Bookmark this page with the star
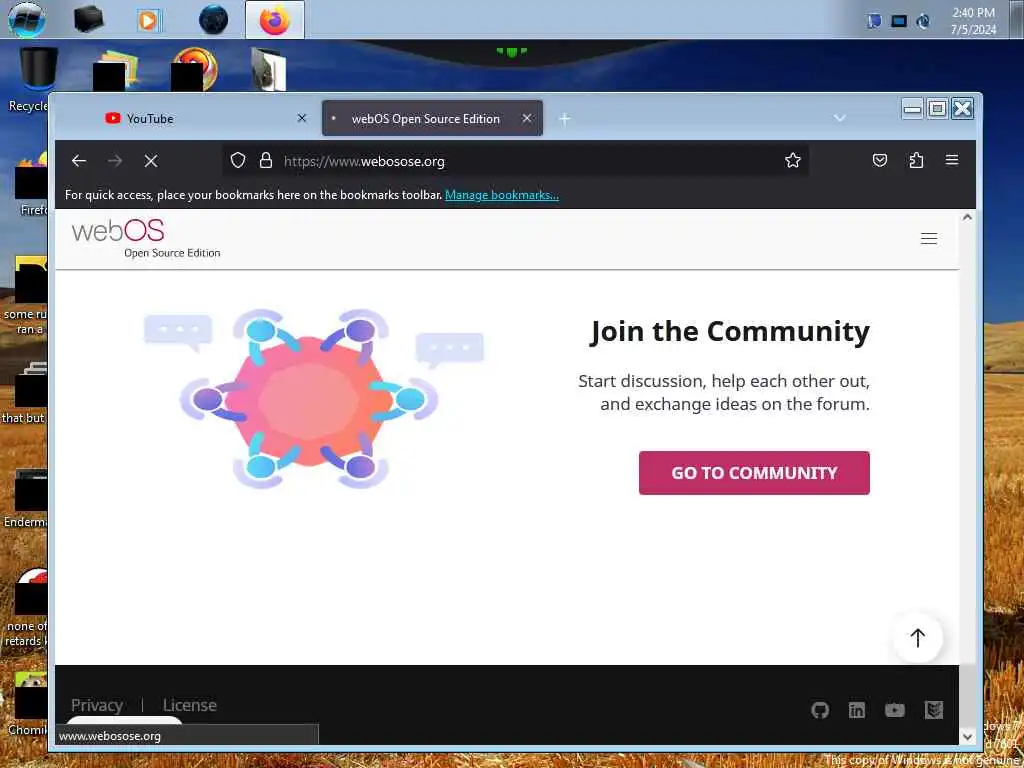1024x768 pixels. (793, 161)
